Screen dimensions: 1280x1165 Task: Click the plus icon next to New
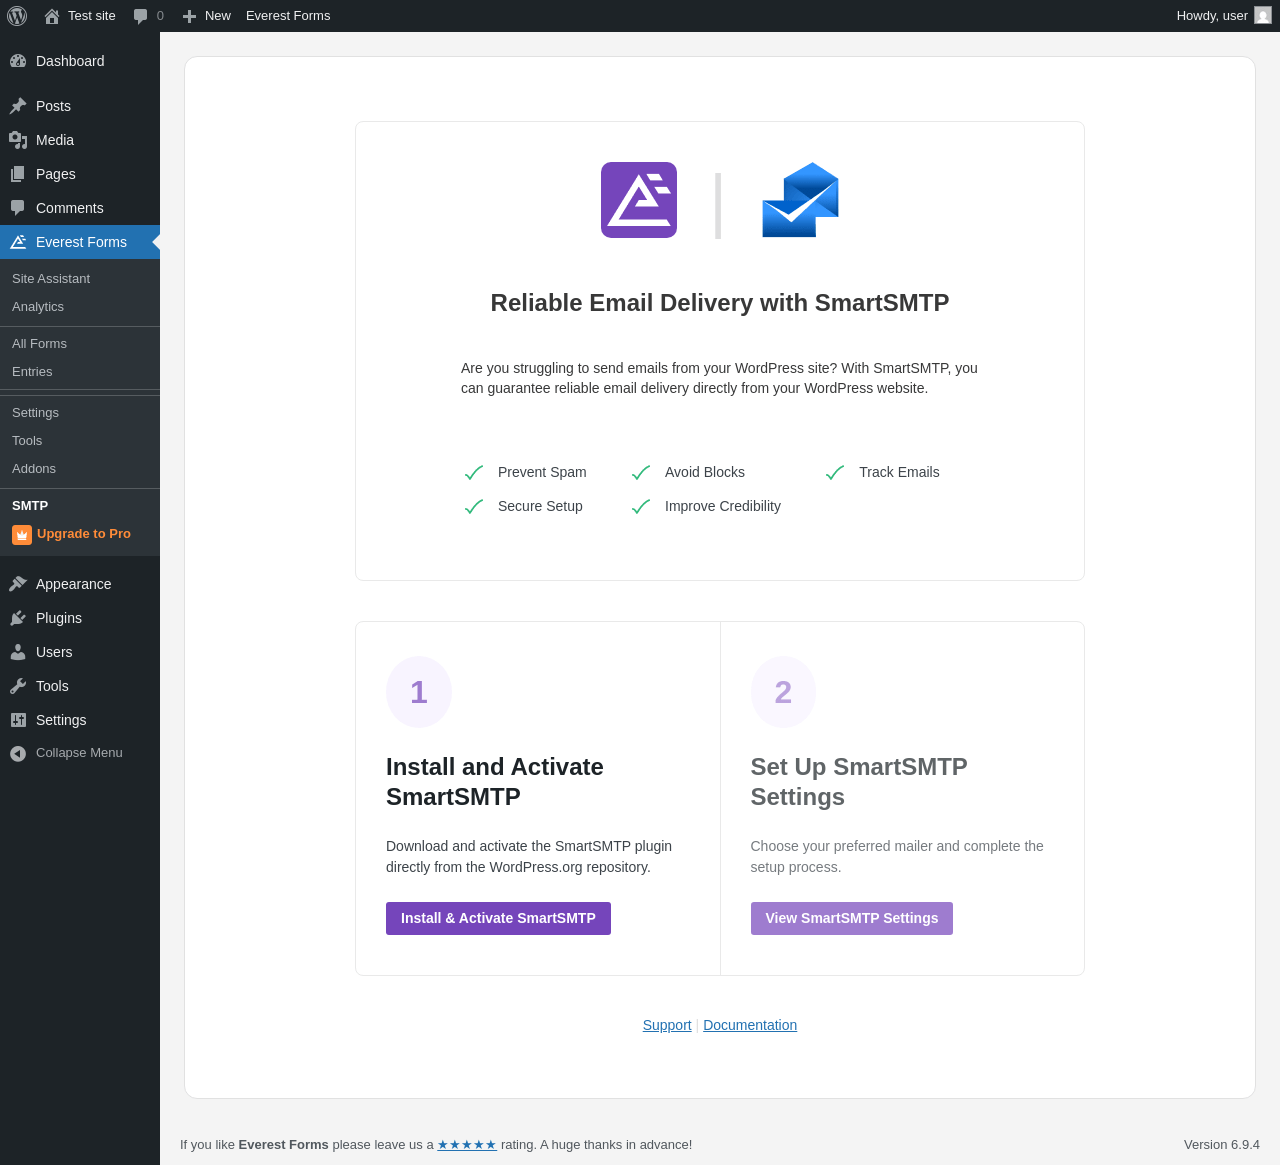pos(189,16)
